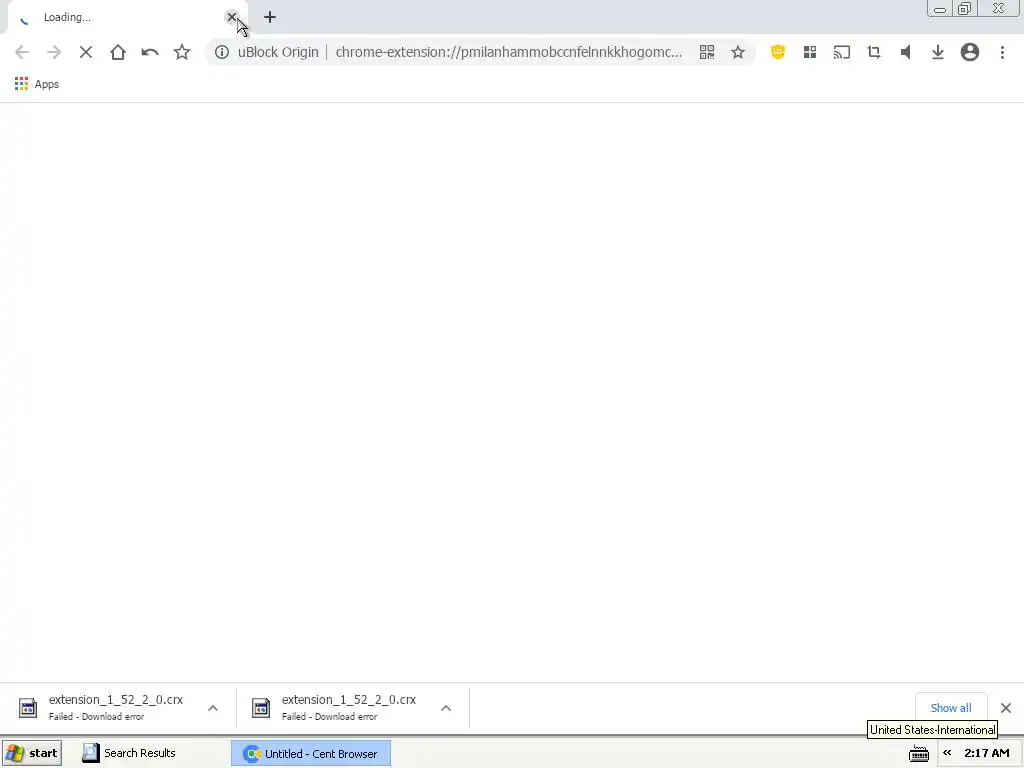
Task: Open the extensions grid icon
Action: coord(810,52)
